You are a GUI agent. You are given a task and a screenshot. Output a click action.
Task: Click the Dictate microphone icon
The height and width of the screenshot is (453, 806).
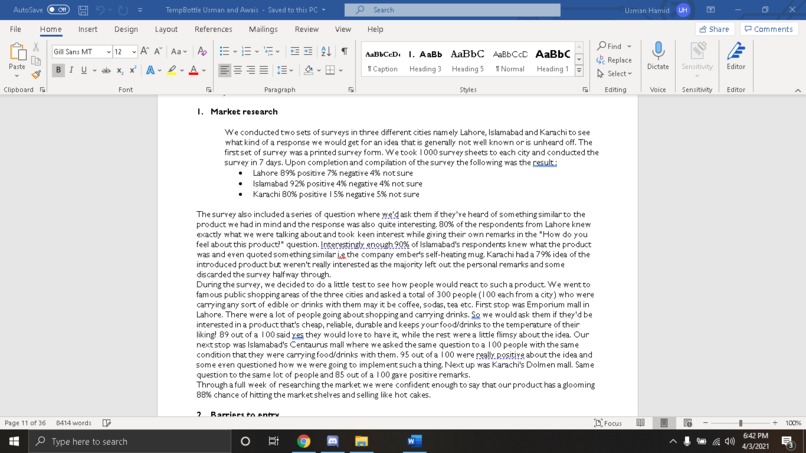[x=658, y=51]
